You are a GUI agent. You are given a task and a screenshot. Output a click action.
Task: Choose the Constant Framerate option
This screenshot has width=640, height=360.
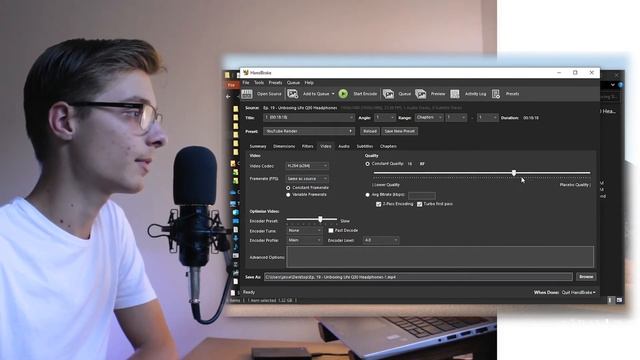click(288, 188)
